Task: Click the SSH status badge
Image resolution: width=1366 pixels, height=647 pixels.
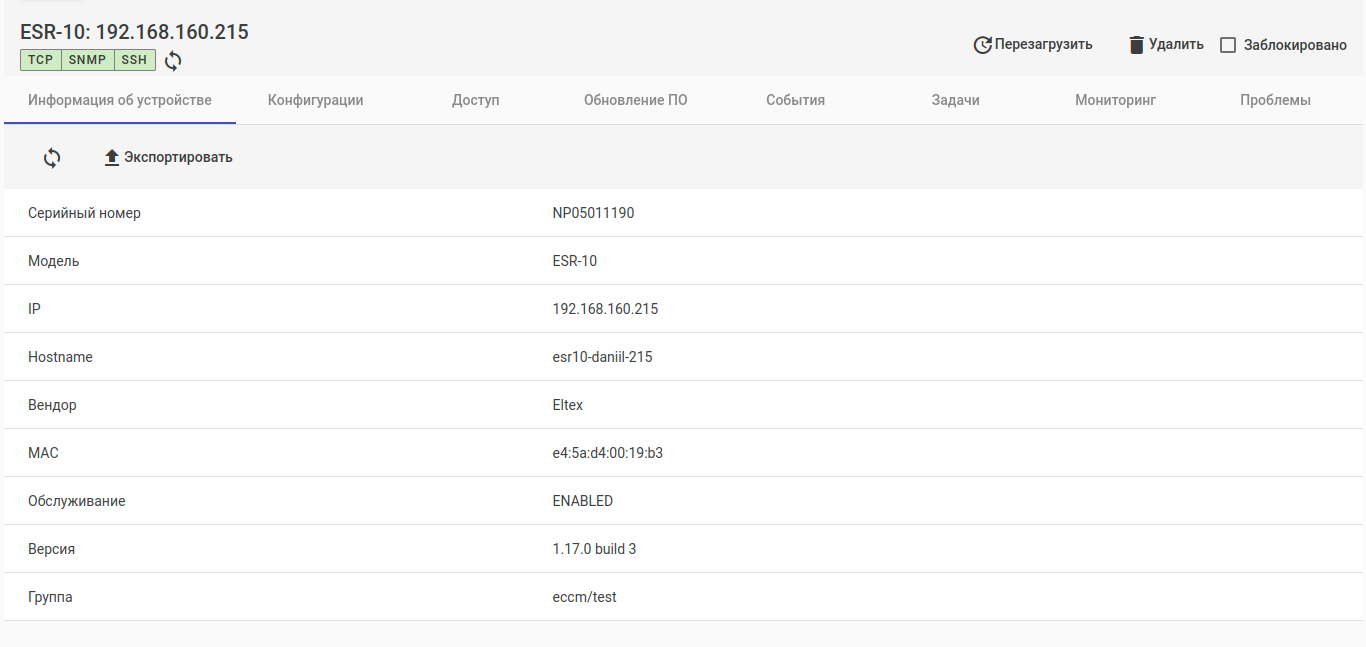Action: coord(134,60)
